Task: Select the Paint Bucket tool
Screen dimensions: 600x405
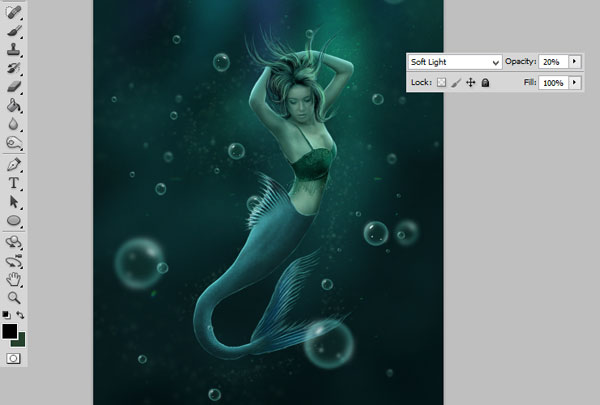Action: coord(13,105)
